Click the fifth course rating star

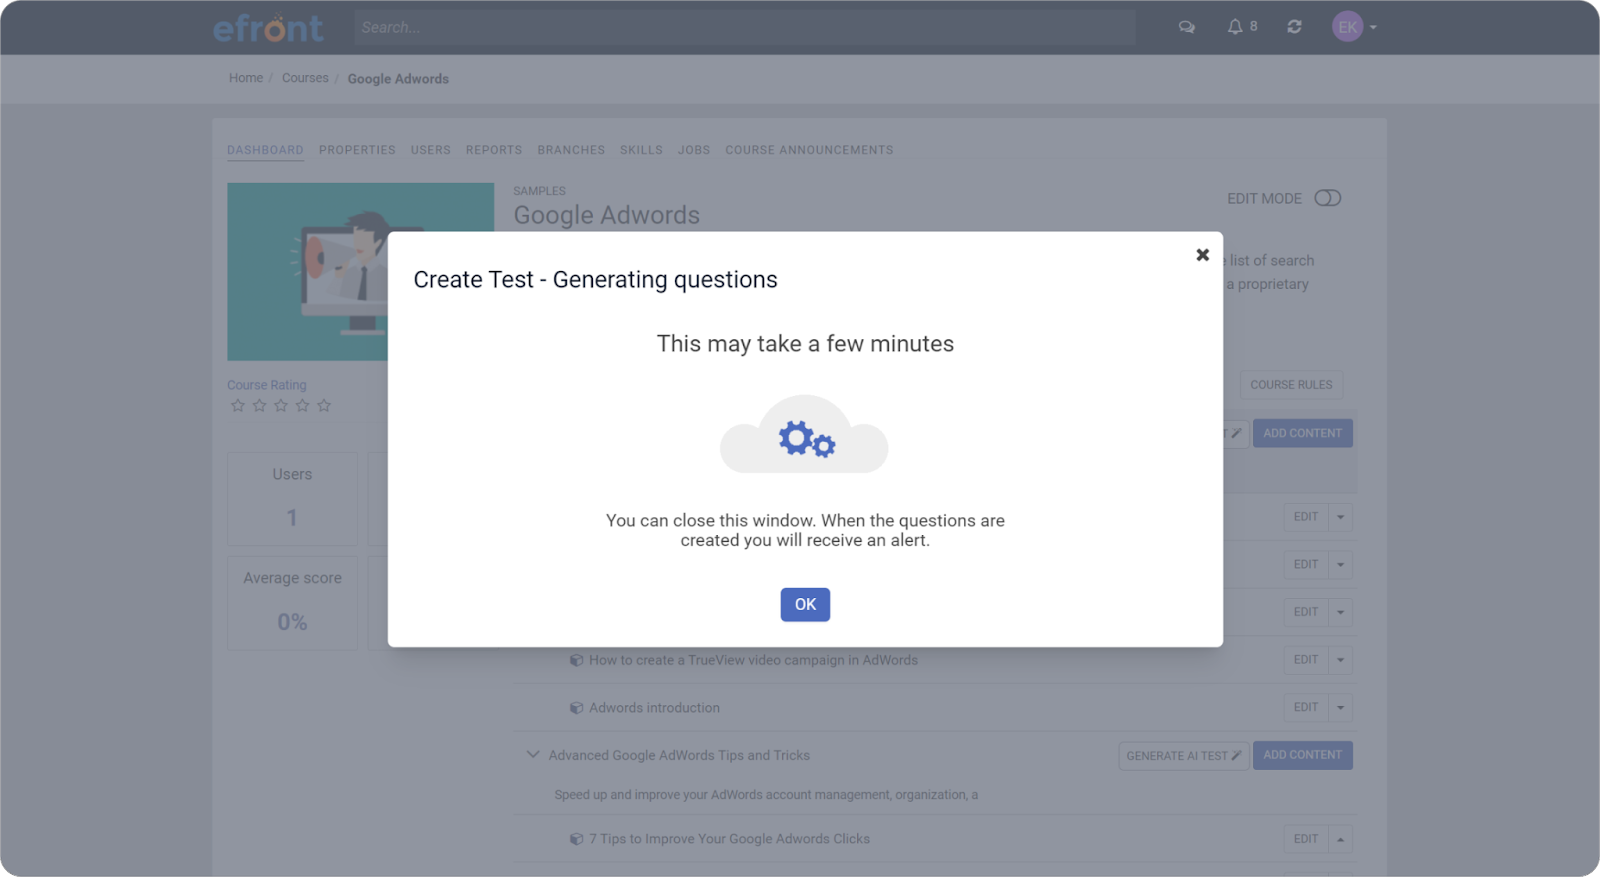pyautogui.click(x=324, y=406)
